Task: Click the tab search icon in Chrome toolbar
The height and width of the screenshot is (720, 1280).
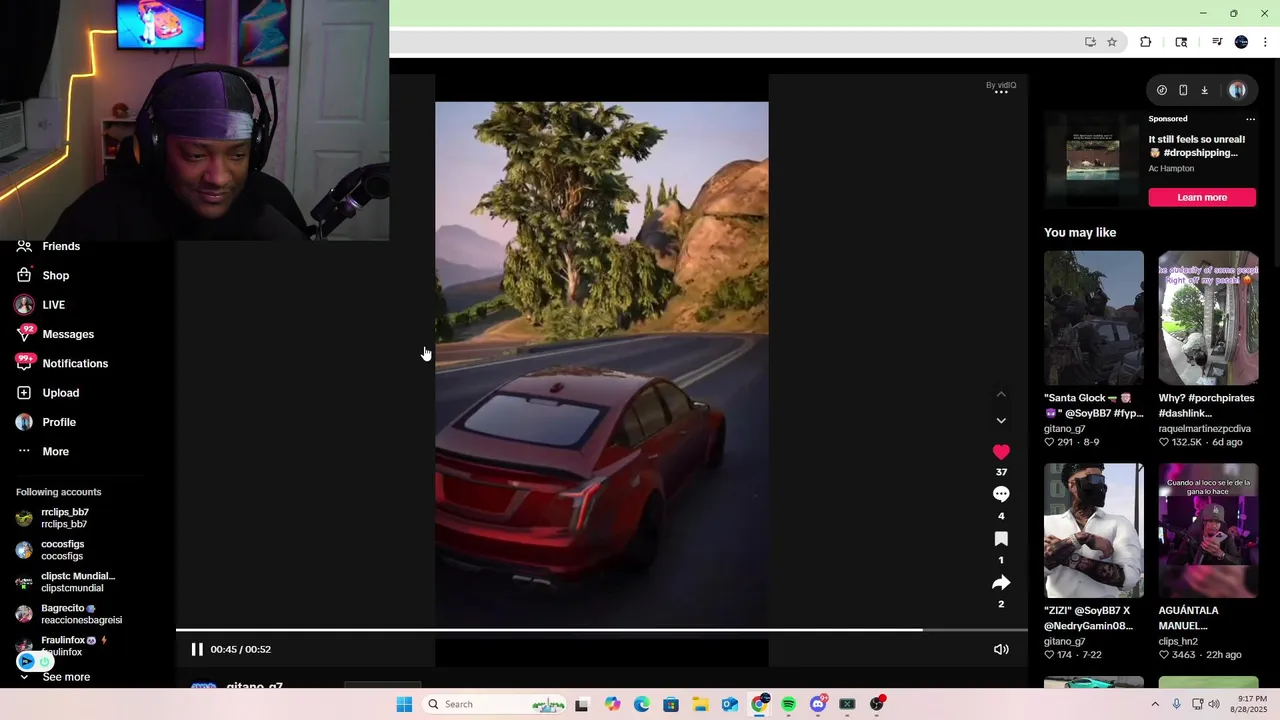Action: click(x=1181, y=42)
